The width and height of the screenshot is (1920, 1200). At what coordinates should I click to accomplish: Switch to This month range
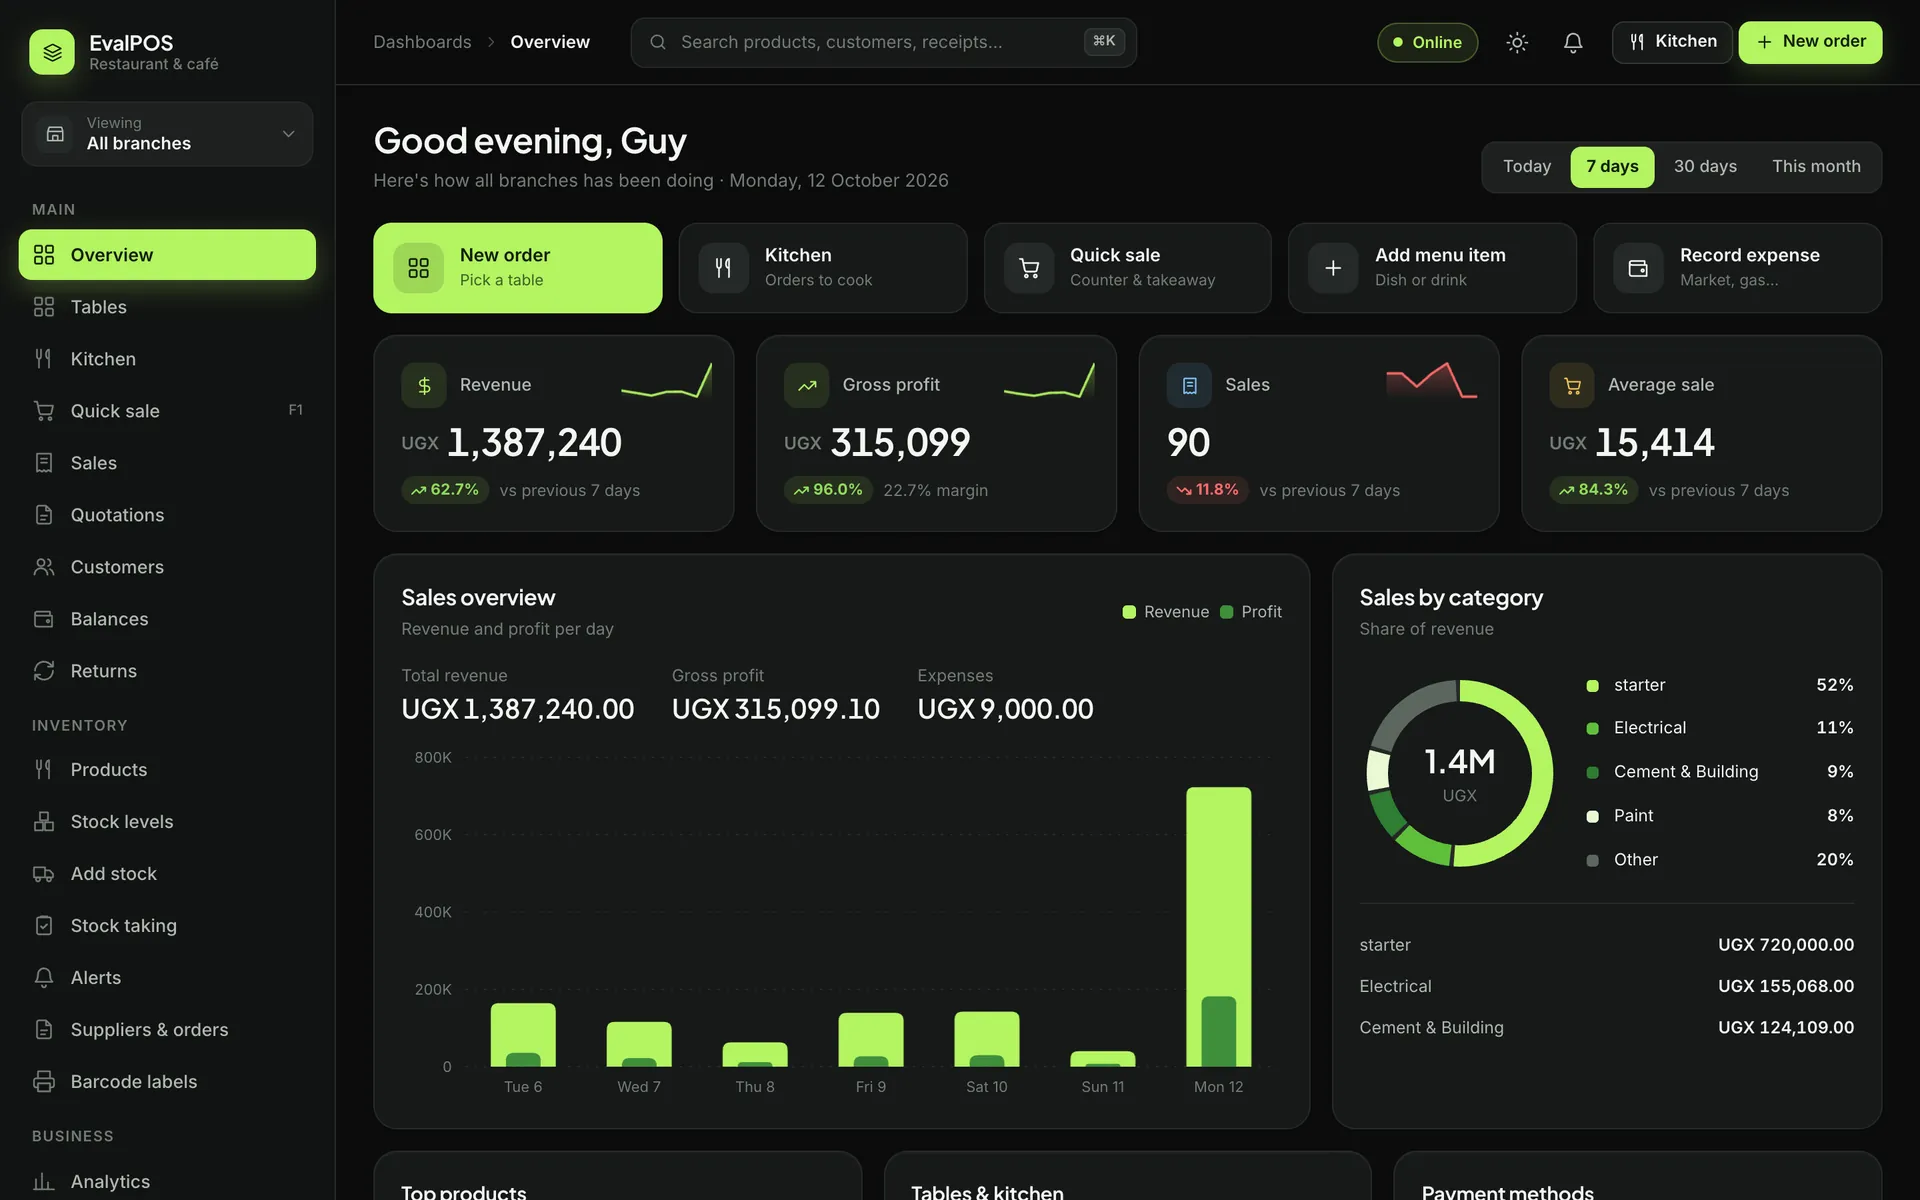[x=1816, y=167]
